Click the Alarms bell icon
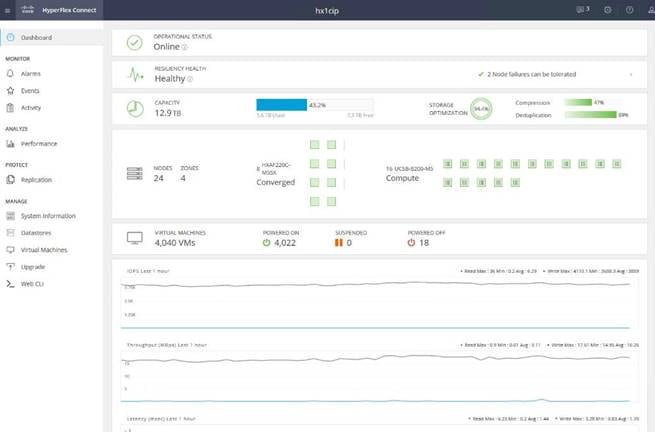The width and height of the screenshot is (655, 432). 10,74
